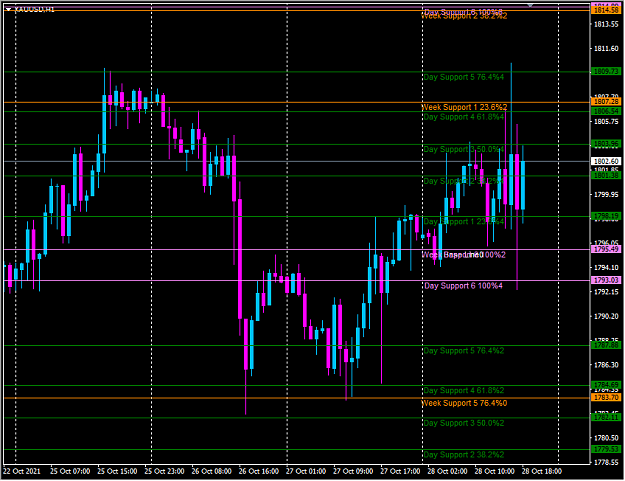Select the Week Support 5 76.4%0 label
Image resolution: width=625 pixels, height=481 pixels.
pos(464,403)
